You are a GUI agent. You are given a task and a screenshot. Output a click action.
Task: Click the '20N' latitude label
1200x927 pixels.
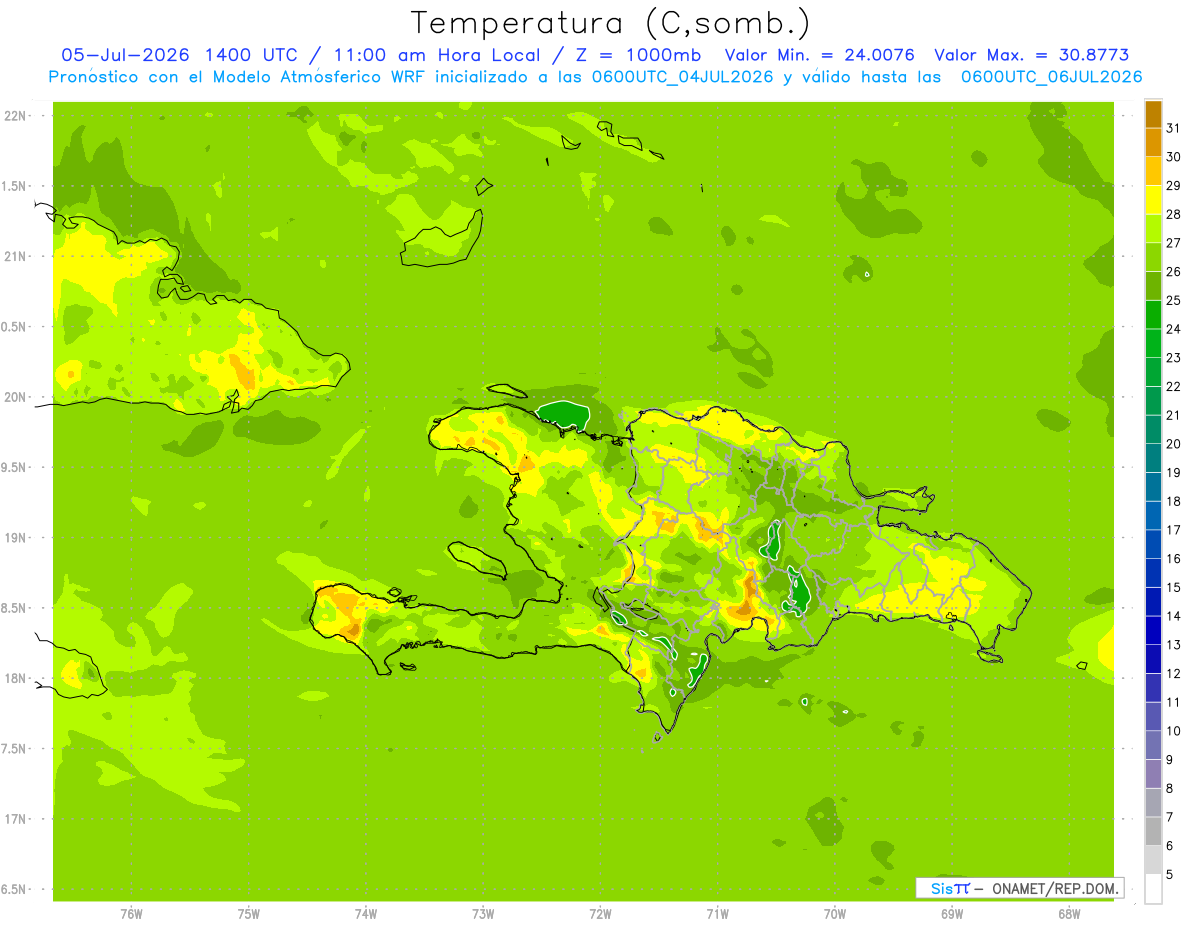click(x=17, y=397)
